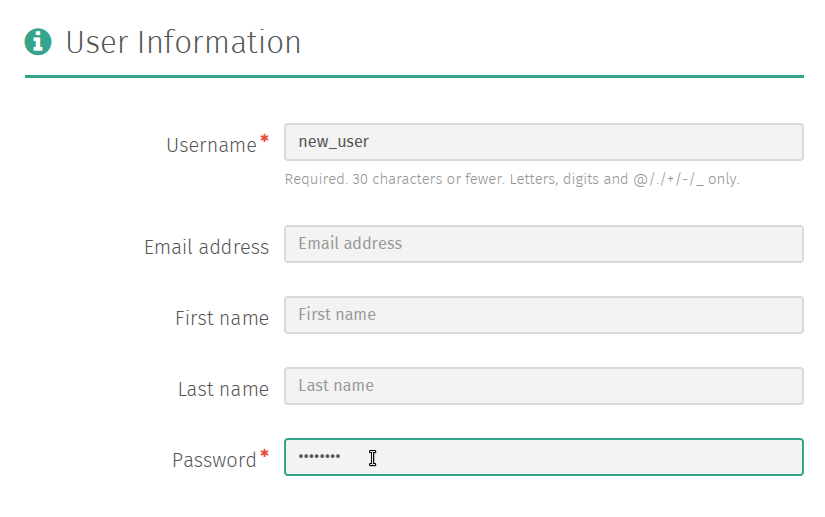Focus the Password input field
The width and height of the screenshot is (825, 517).
tap(544, 457)
